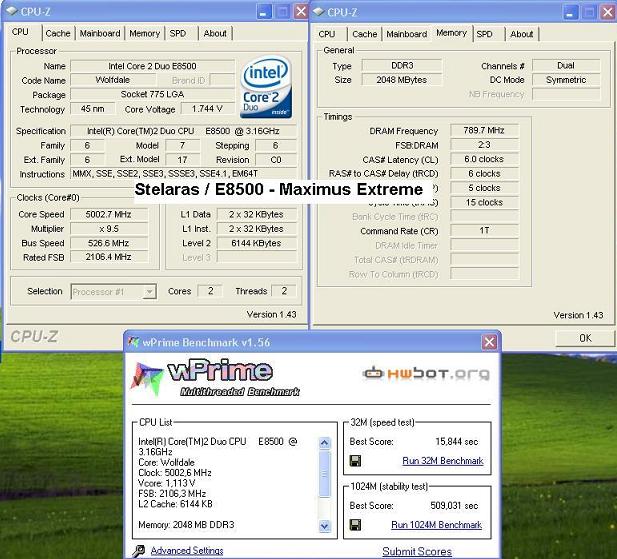The height and width of the screenshot is (559, 617).
Task: Click the FSB:DRAM value 2:3
Action: pyautogui.click(x=484, y=145)
